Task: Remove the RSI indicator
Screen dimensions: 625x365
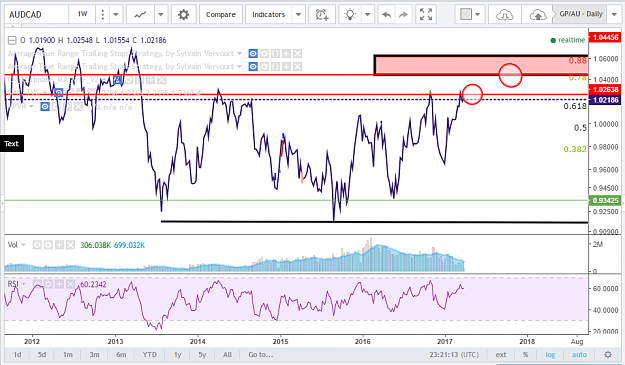Action: 70,284
